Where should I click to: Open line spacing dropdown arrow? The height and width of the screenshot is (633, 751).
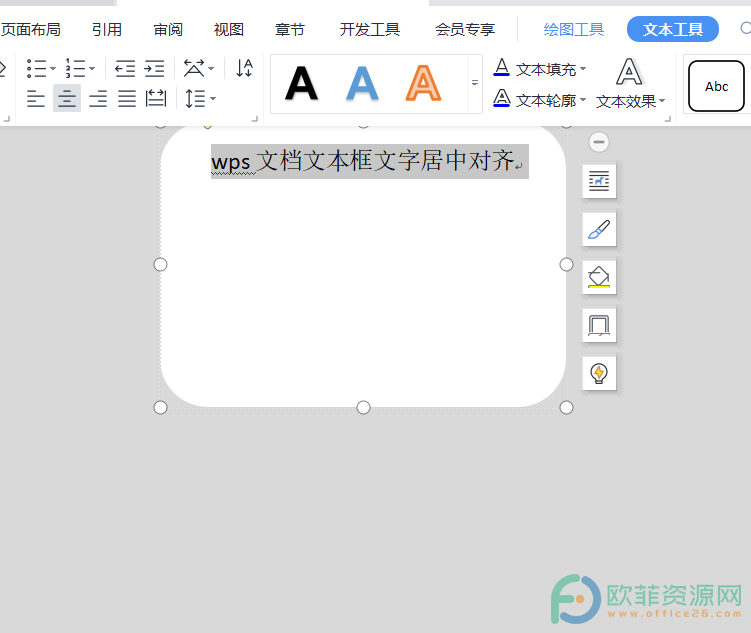(x=213, y=99)
